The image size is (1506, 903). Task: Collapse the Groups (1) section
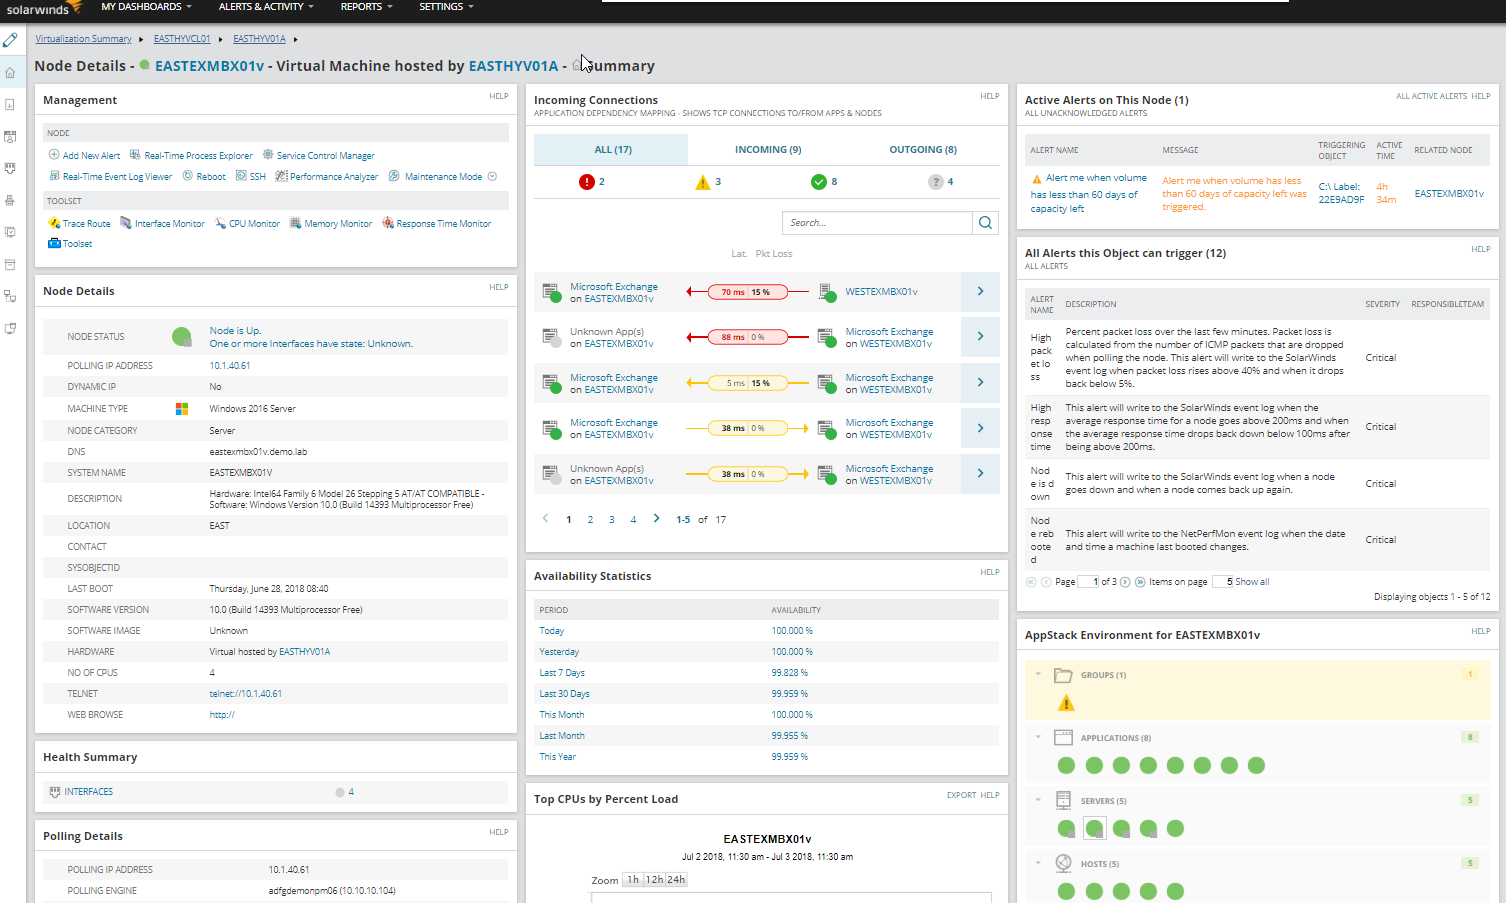pyautogui.click(x=1038, y=675)
